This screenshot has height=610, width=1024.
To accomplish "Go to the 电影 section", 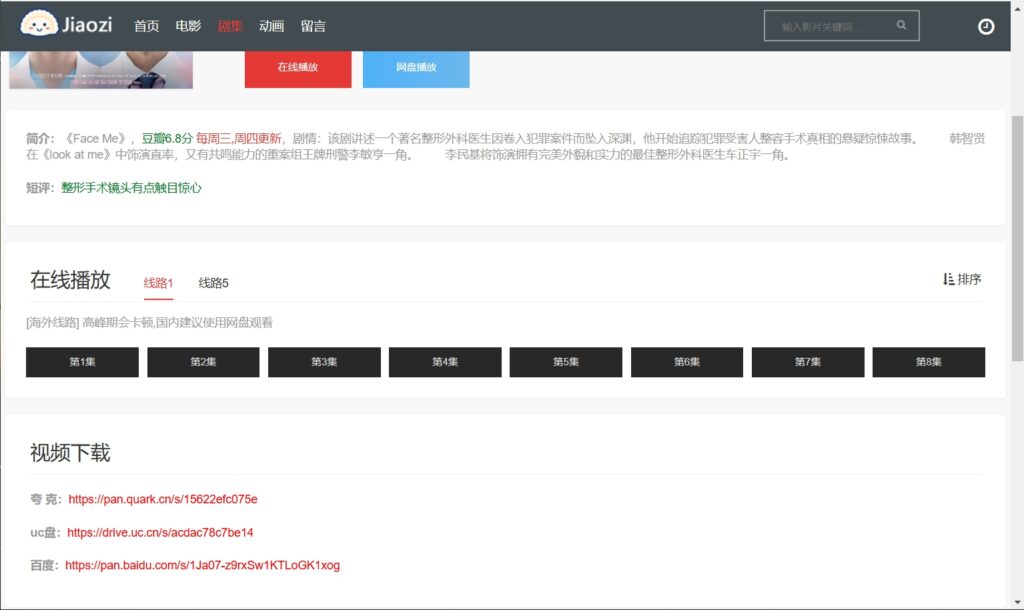I will click(x=188, y=26).
